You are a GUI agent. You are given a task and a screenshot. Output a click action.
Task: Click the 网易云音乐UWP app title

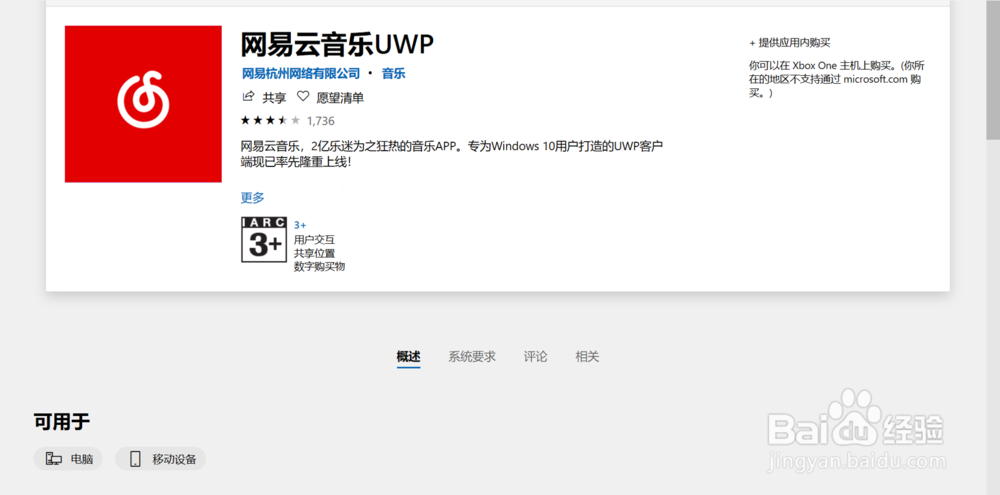[337, 45]
